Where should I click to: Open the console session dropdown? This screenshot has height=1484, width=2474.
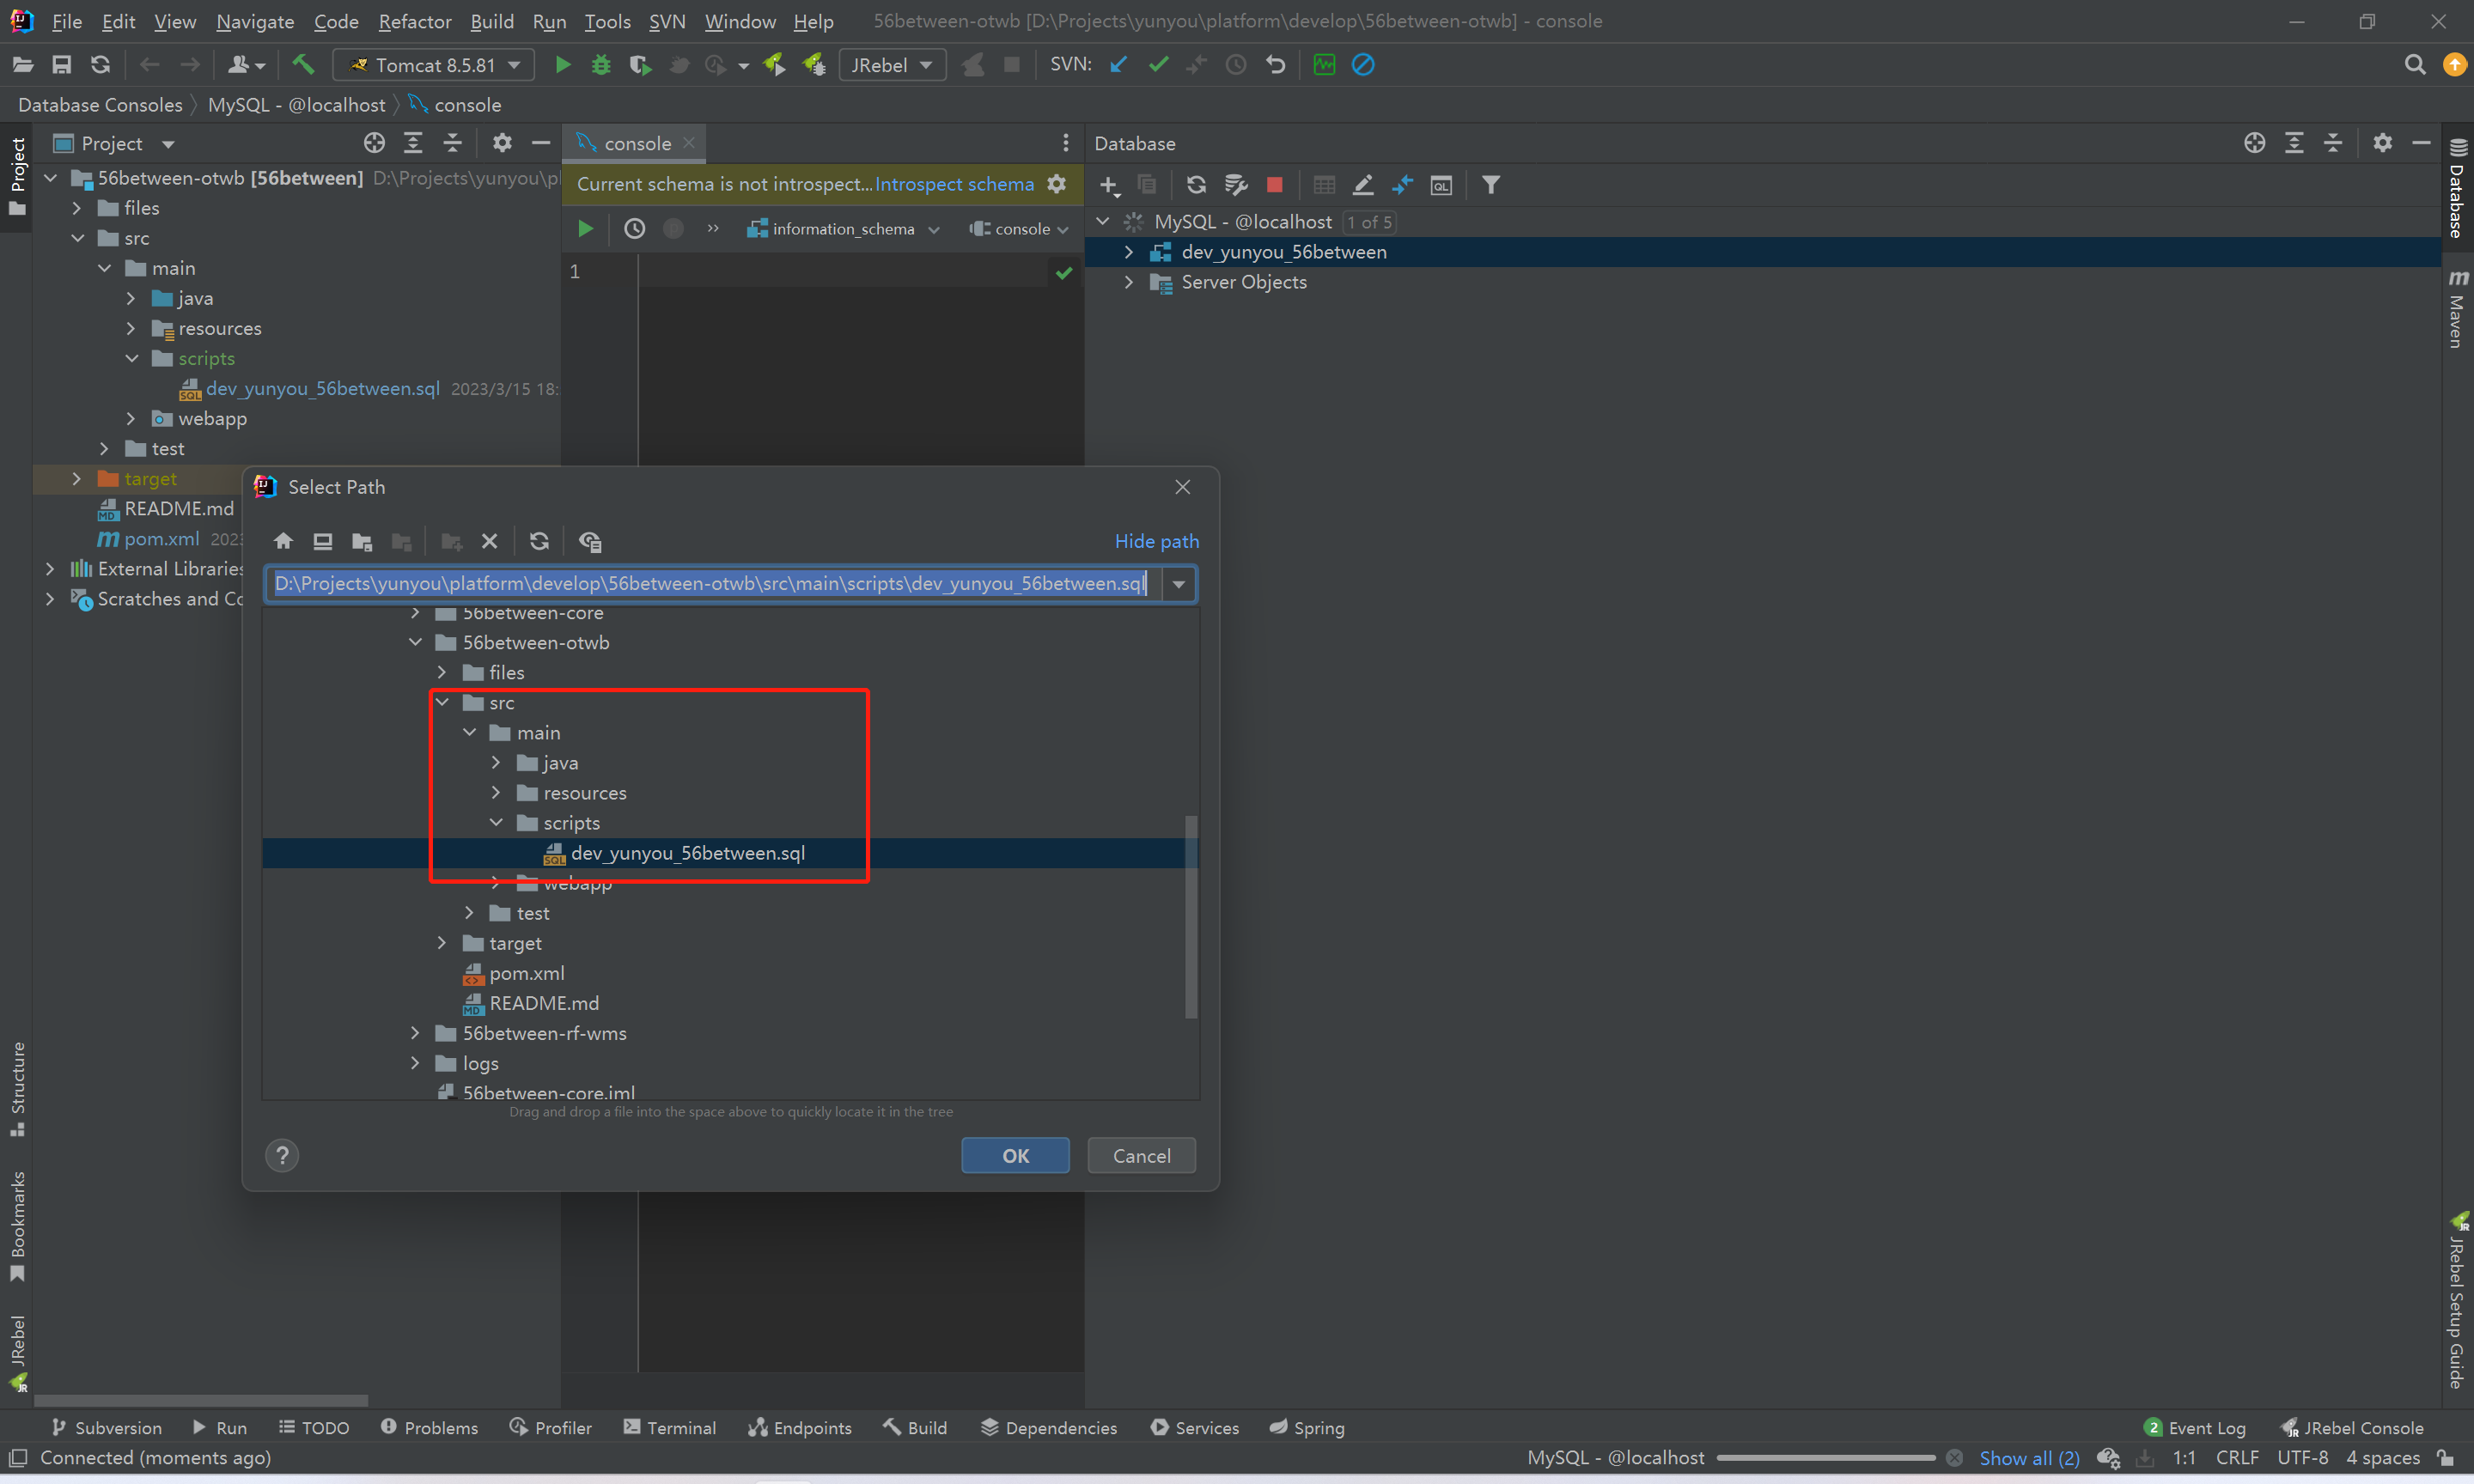(1019, 229)
